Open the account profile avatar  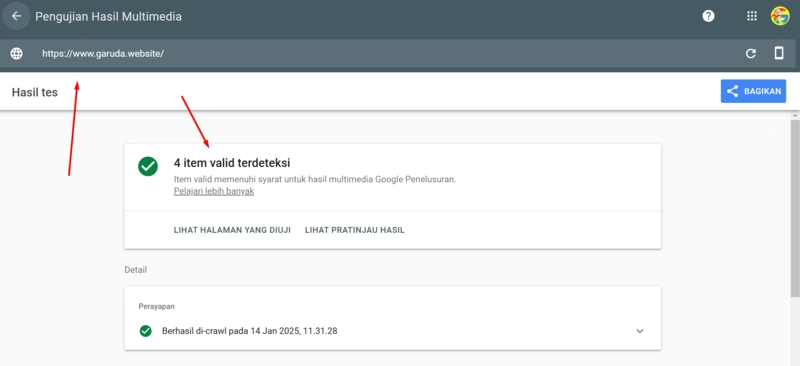(780, 16)
